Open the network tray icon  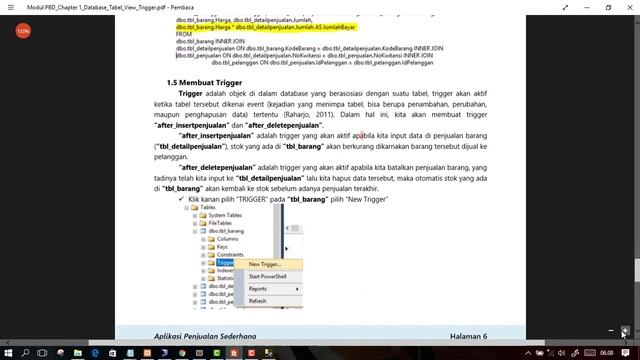pyautogui.click(x=551, y=353)
